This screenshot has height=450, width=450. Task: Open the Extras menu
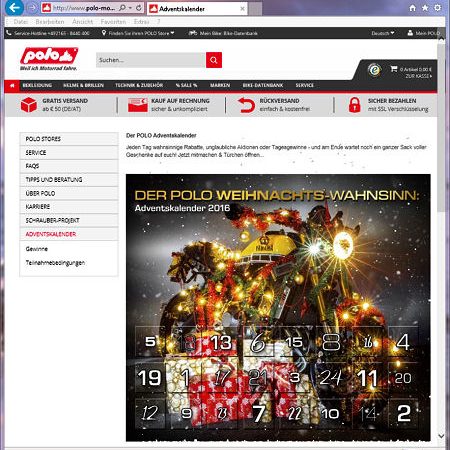(141, 22)
